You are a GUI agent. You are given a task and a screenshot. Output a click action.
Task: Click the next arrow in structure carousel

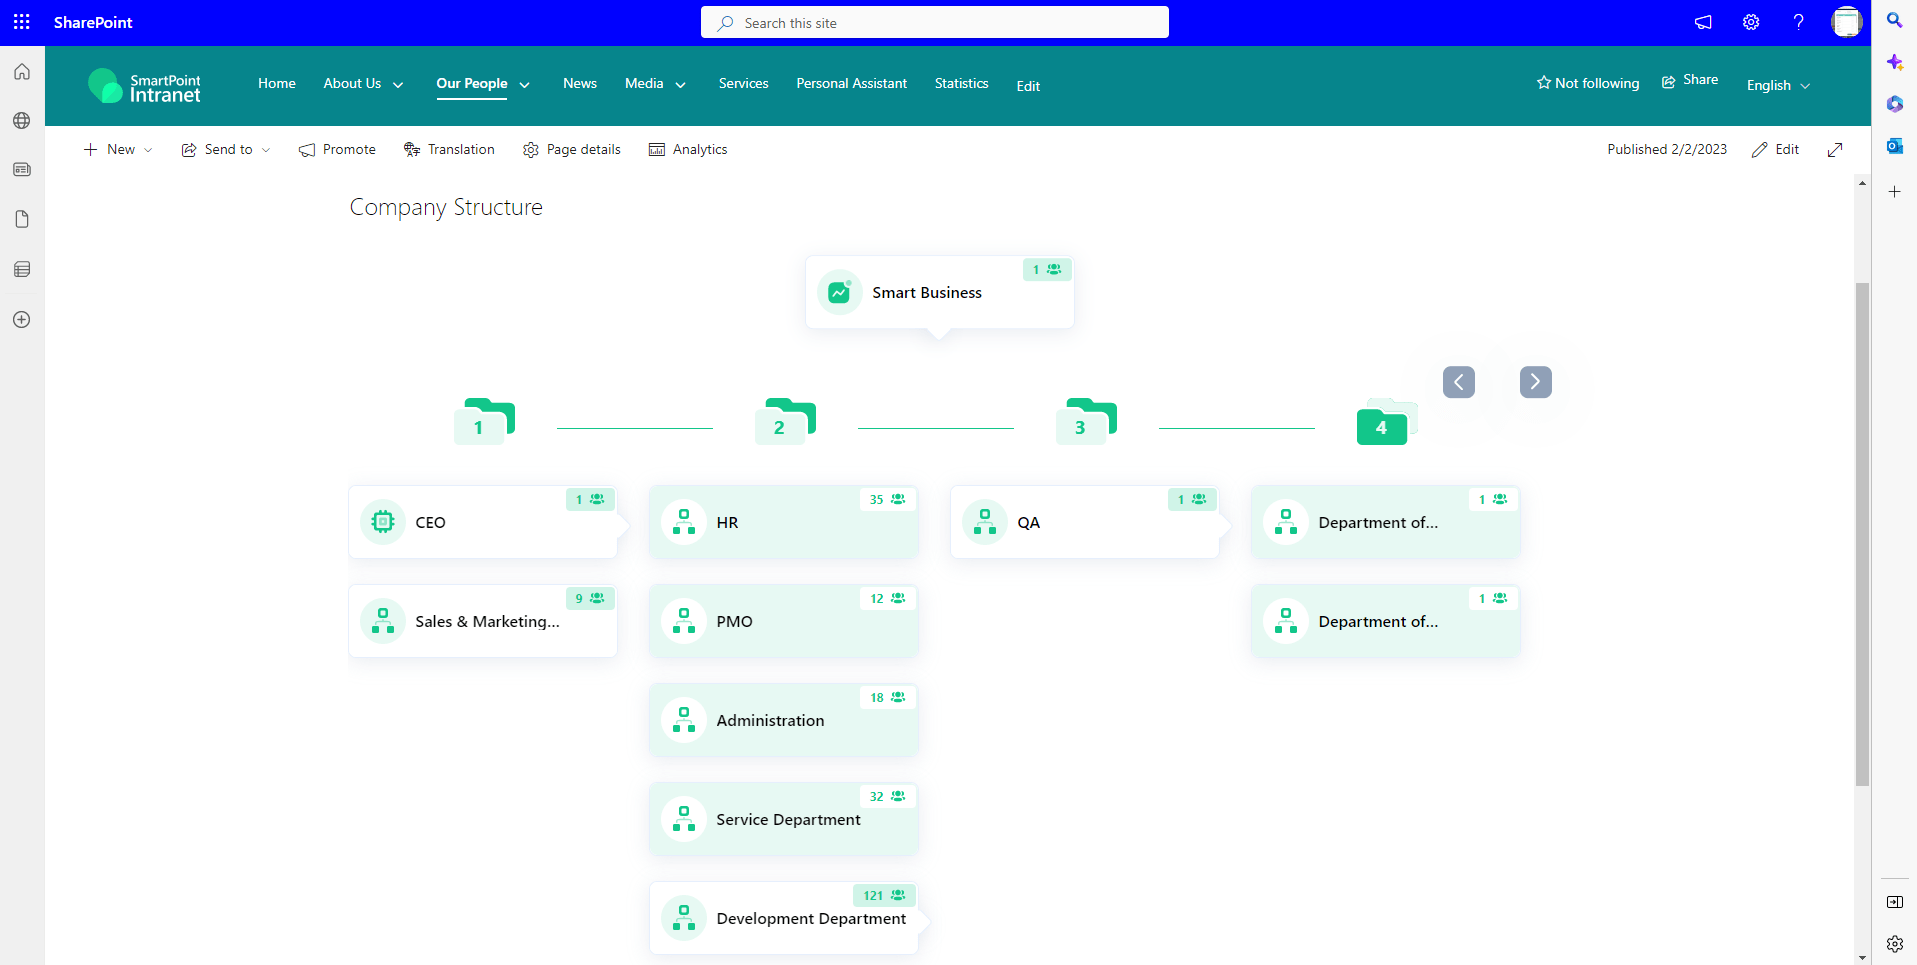coord(1535,382)
